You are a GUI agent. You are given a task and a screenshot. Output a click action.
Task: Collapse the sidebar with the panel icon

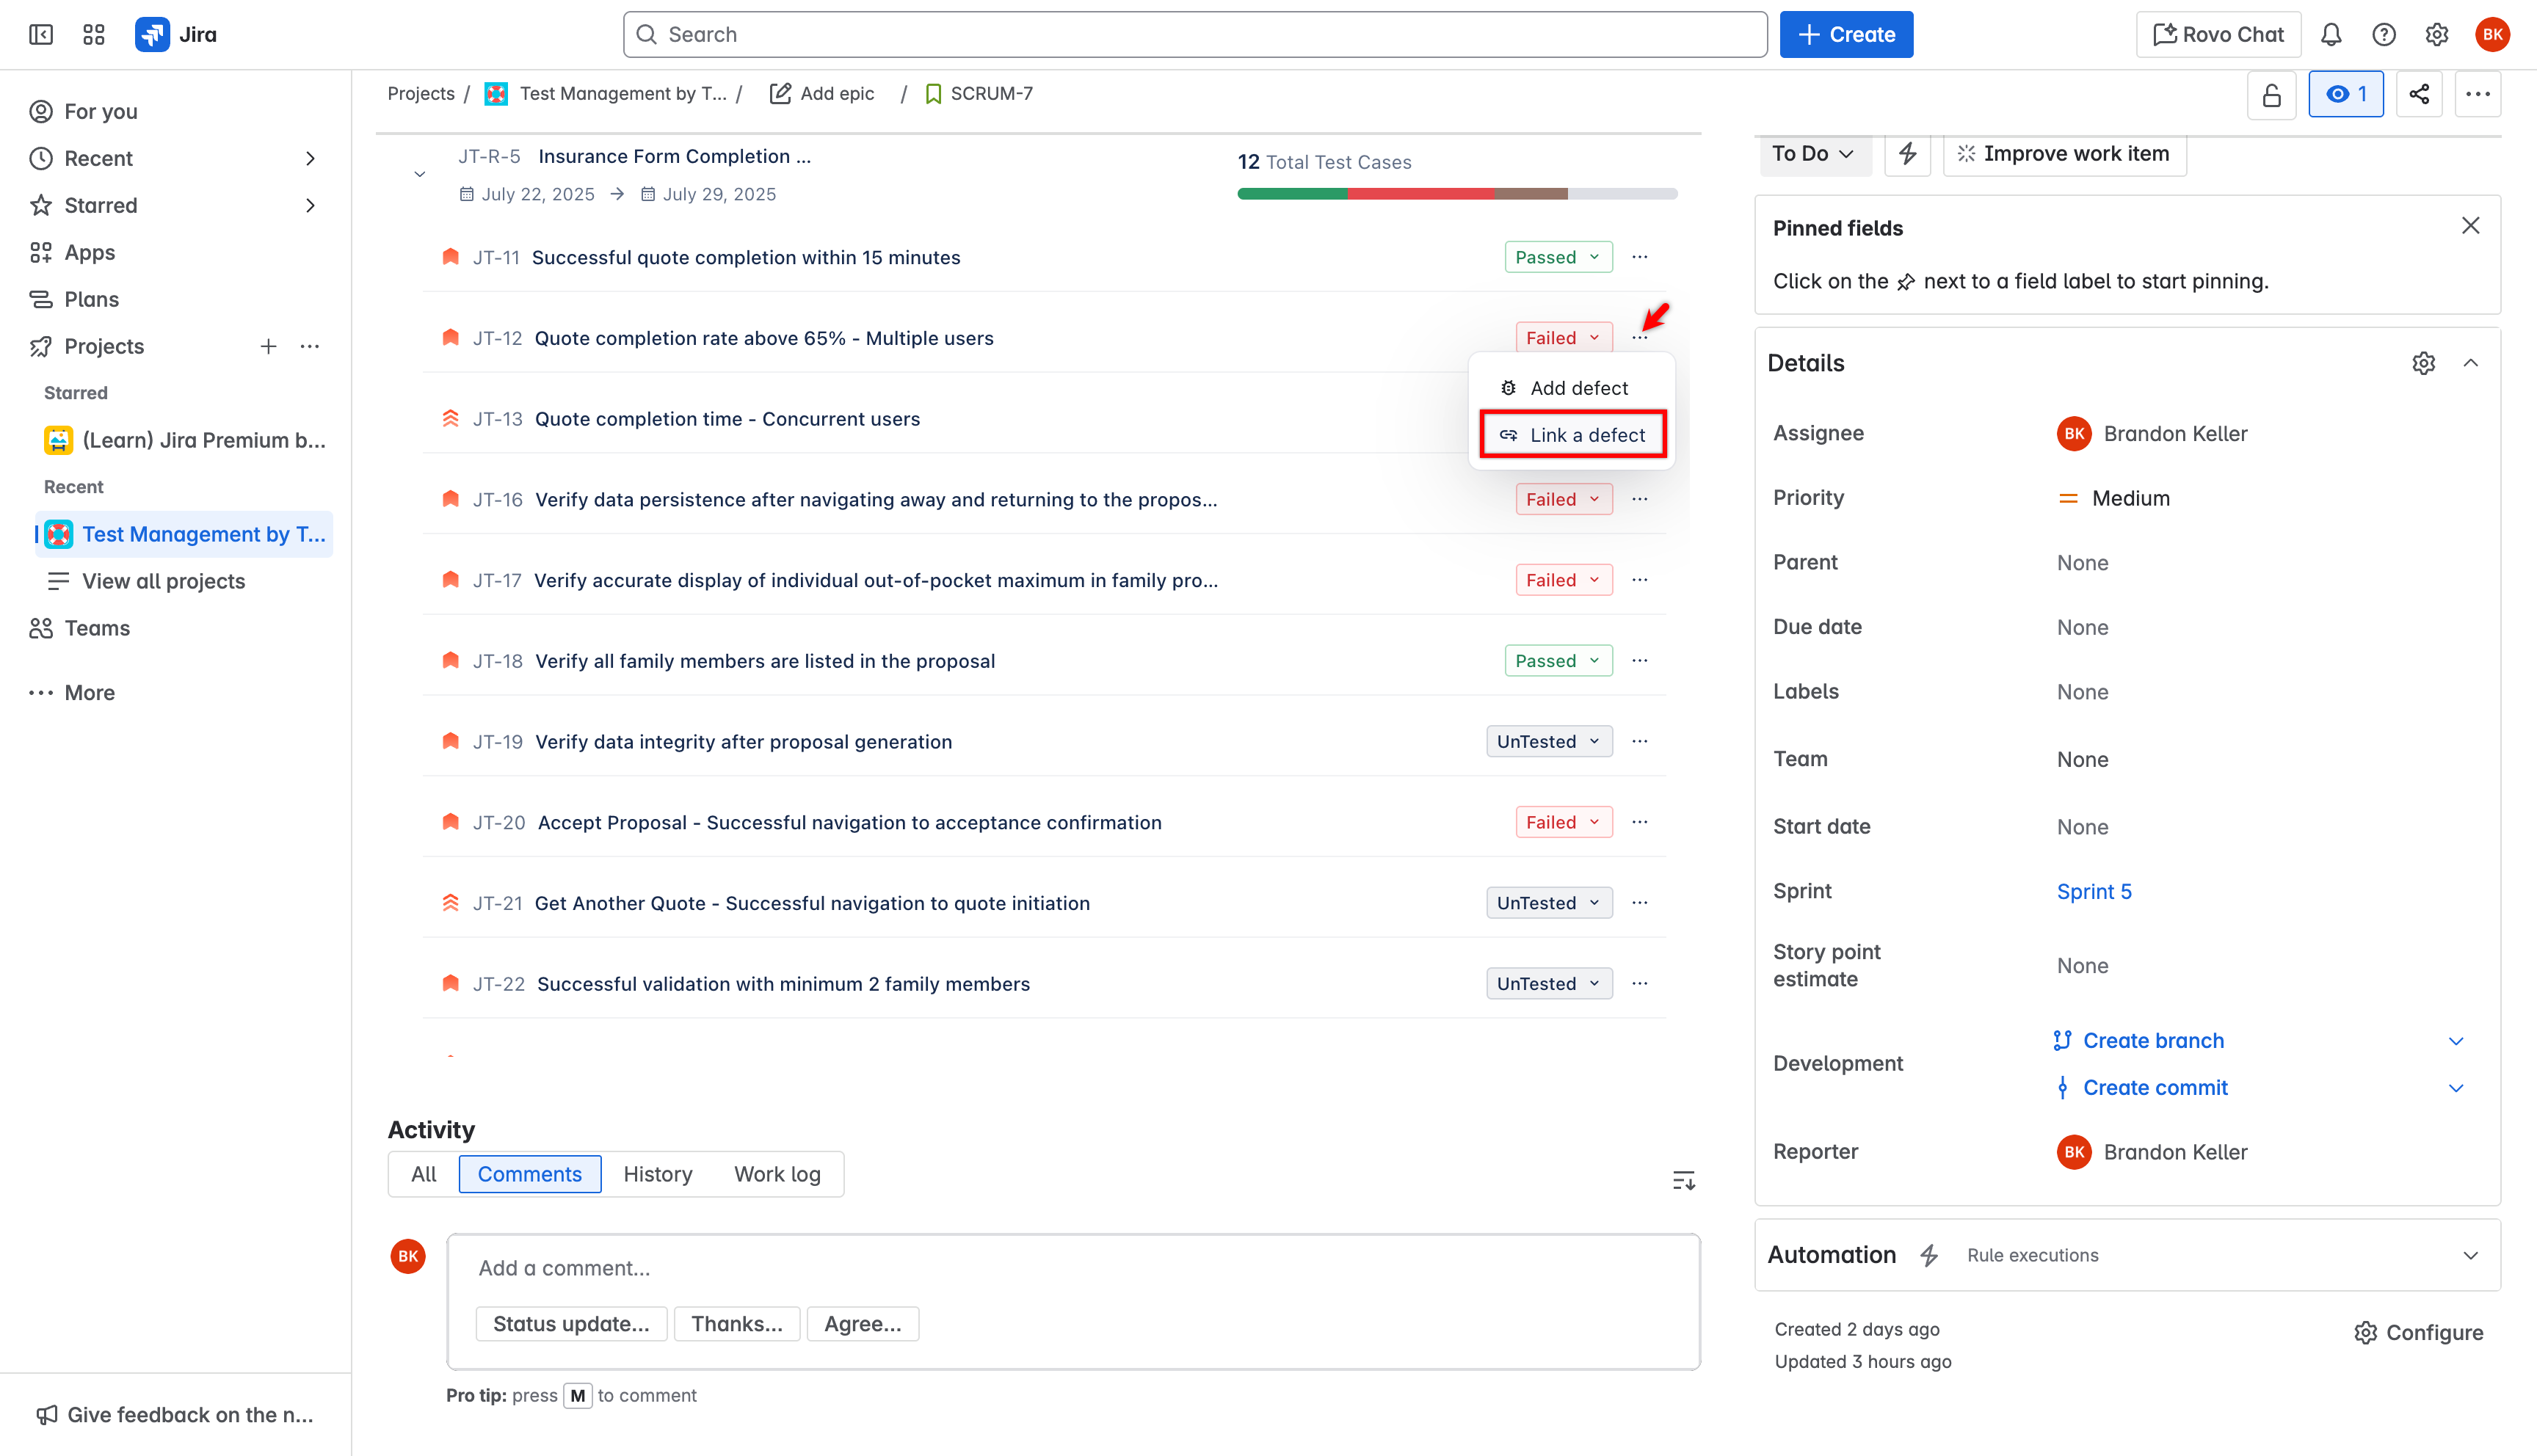pyautogui.click(x=41, y=35)
